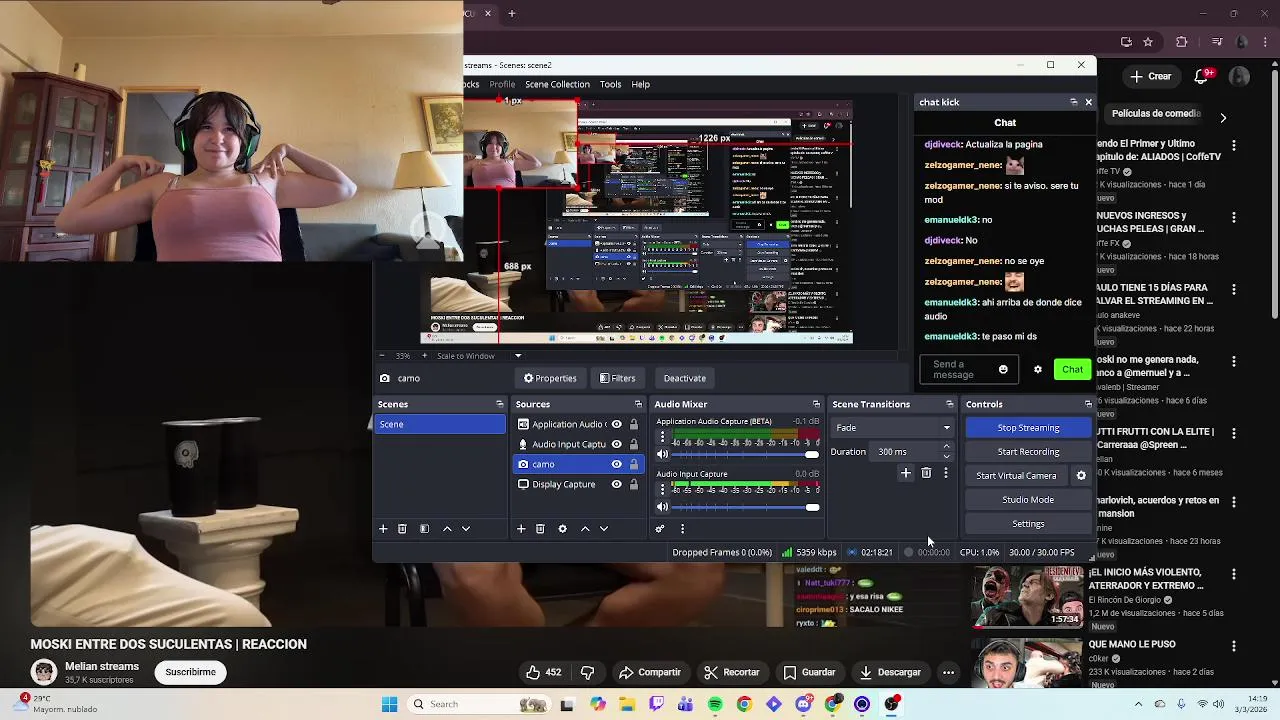Open Audio Input Capture mixer options menu
The height and width of the screenshot is (720, 1280).
tap(661, 490)
